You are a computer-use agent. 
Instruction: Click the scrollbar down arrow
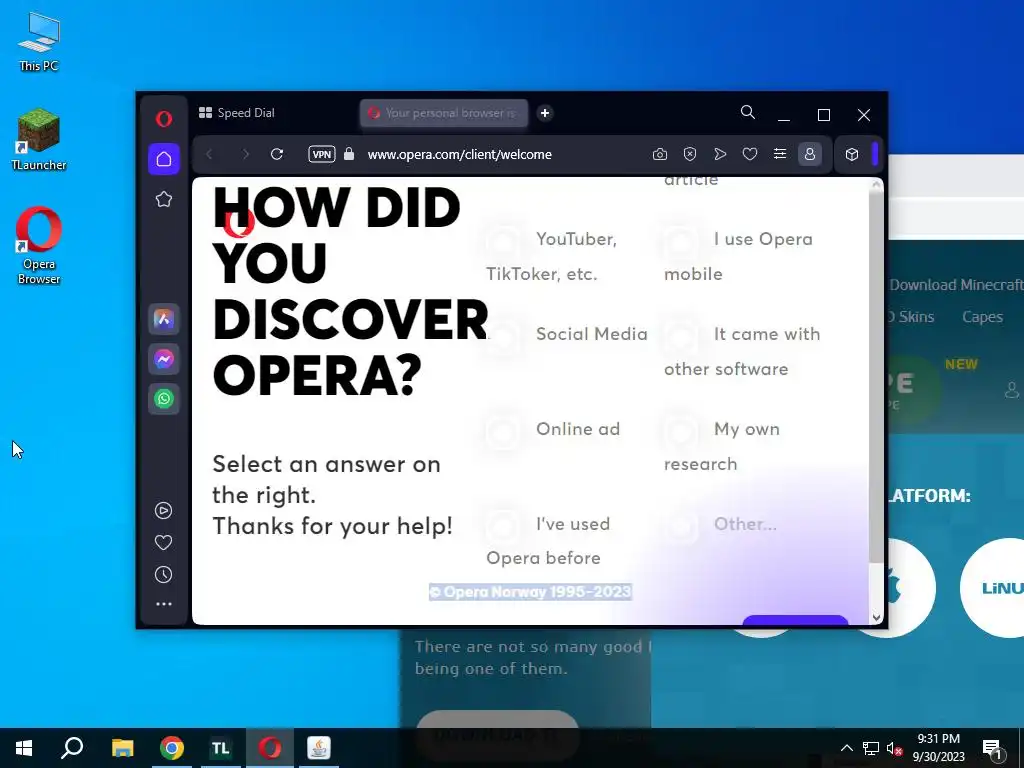[x=876, y=617]
